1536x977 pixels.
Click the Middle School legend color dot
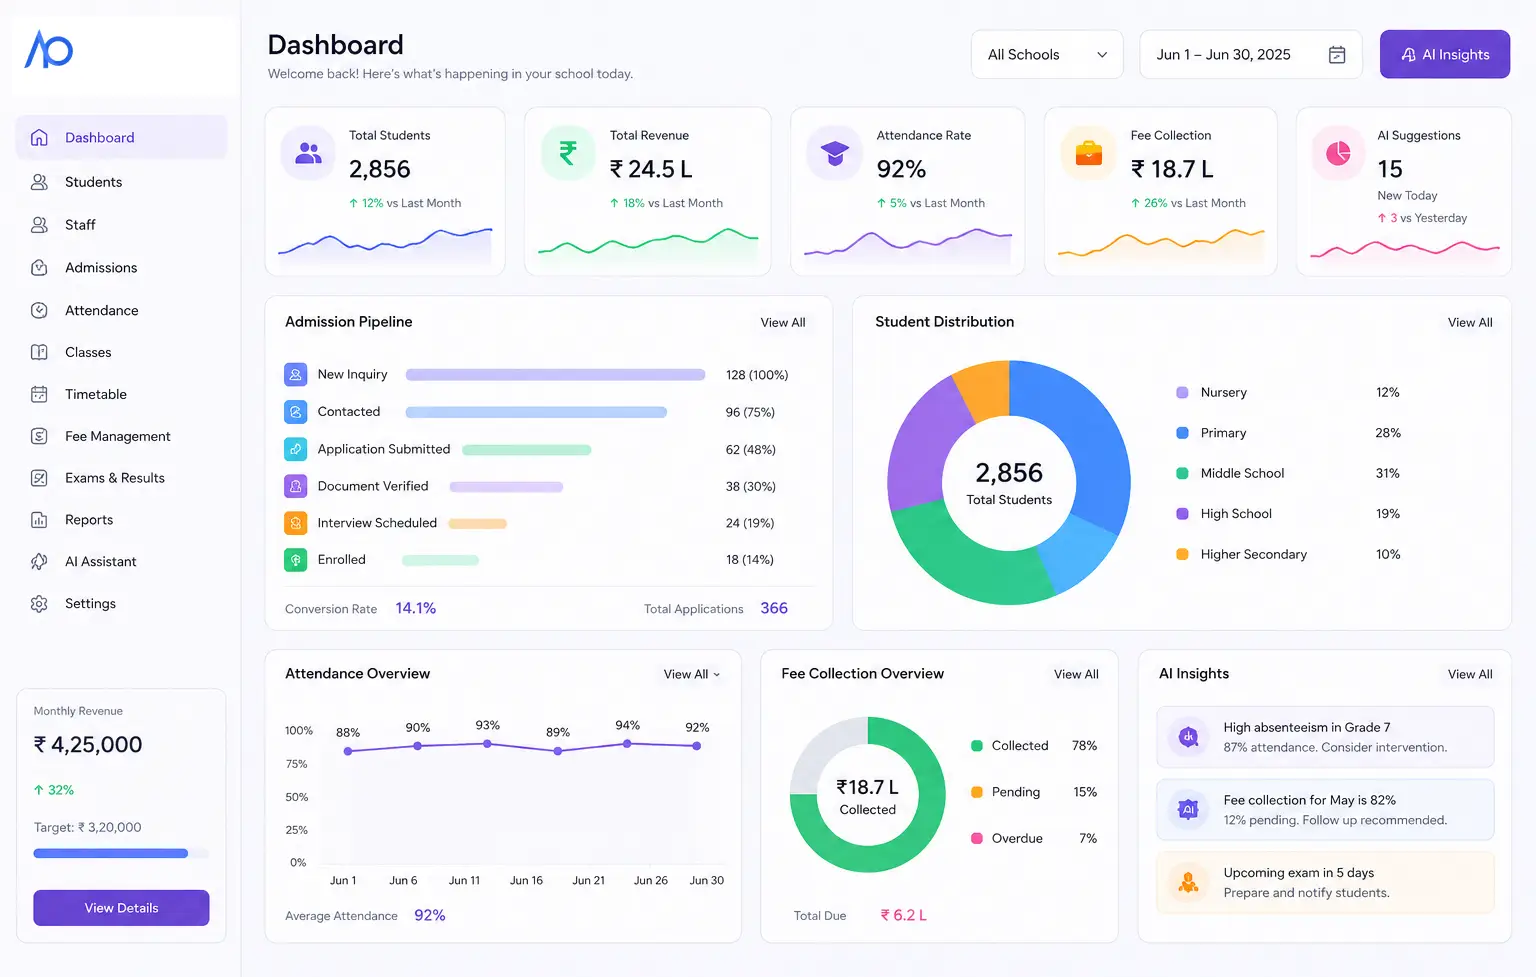click(1182, 474)
